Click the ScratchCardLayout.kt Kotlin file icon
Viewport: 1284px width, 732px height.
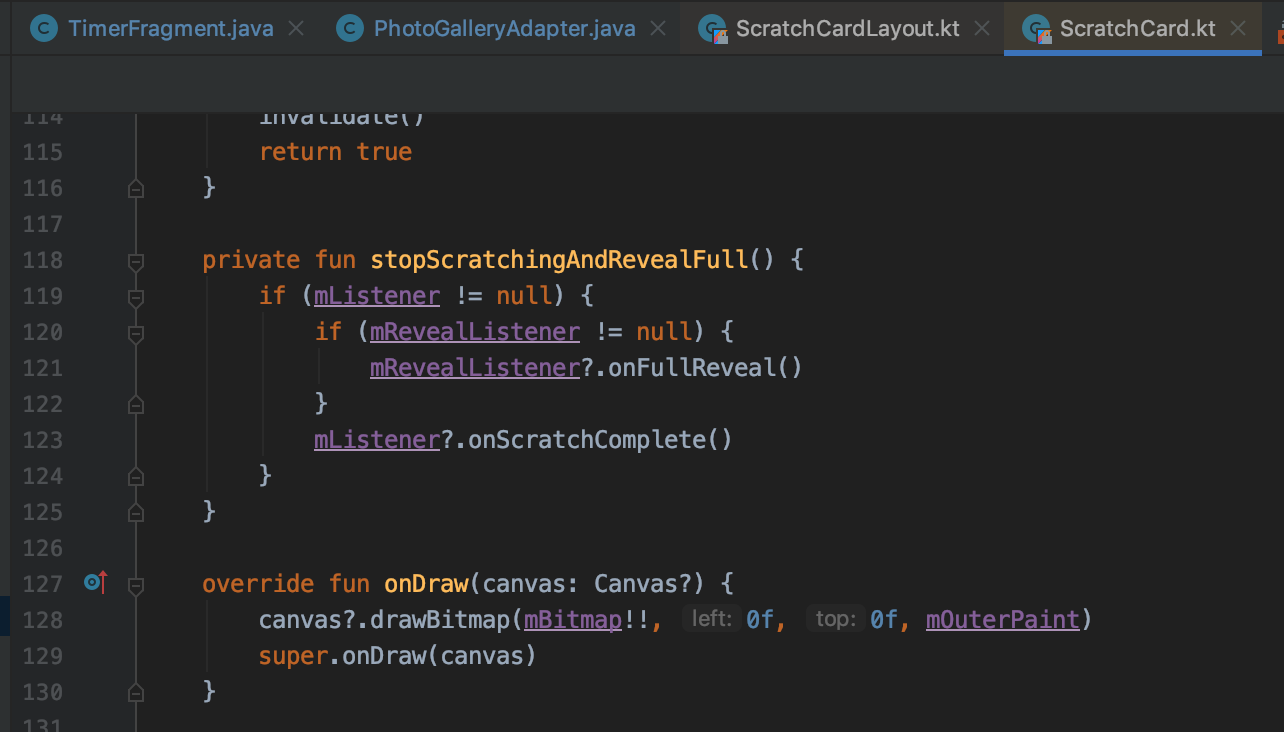click(x=712, y=29)
